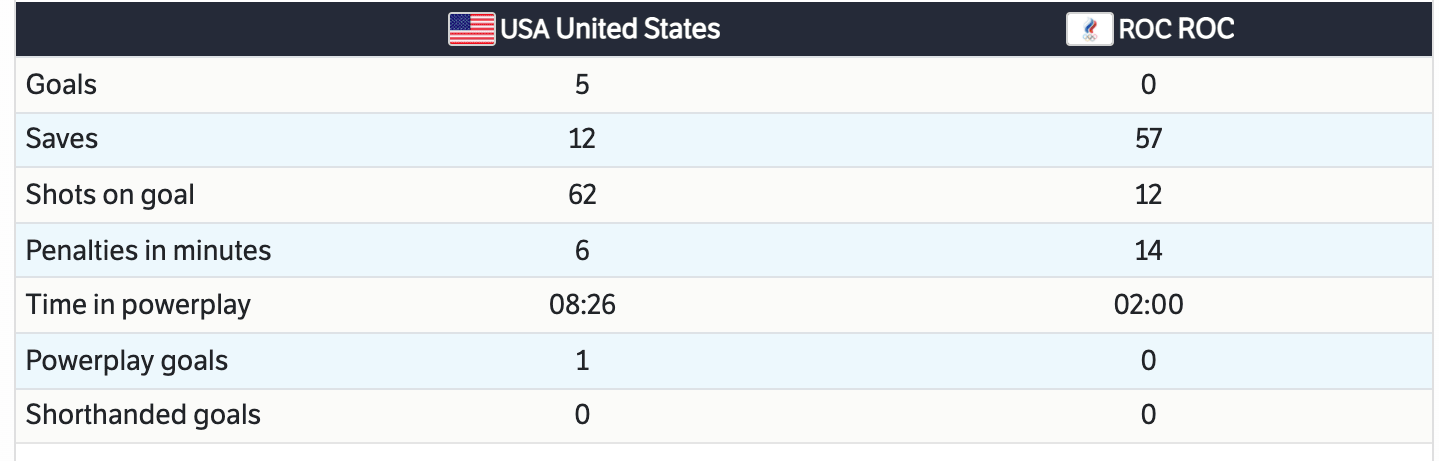Click the Time in powerplay row label
Viewport: 1439px width, 461px height.
tap(138, 304)
